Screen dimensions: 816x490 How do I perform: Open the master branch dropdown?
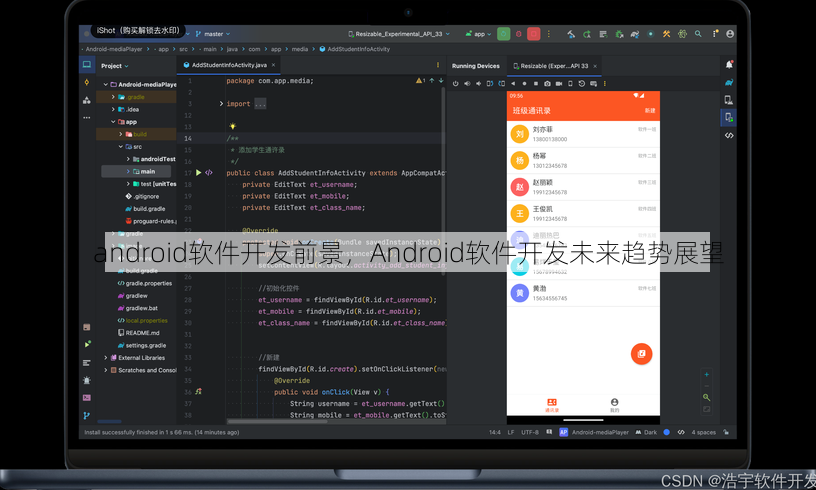click(x=213, y=34)
